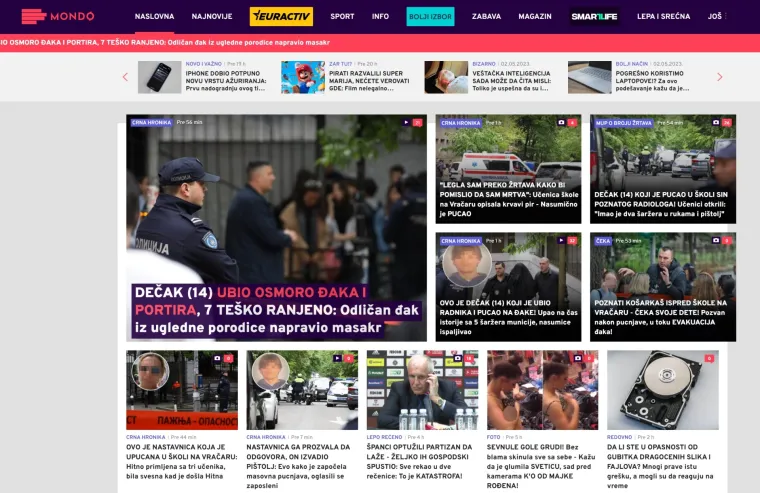760x493 pixels.
Task: Click comment badge on 'Legla sam preko žrtava' card
Action: click(572, 123)
